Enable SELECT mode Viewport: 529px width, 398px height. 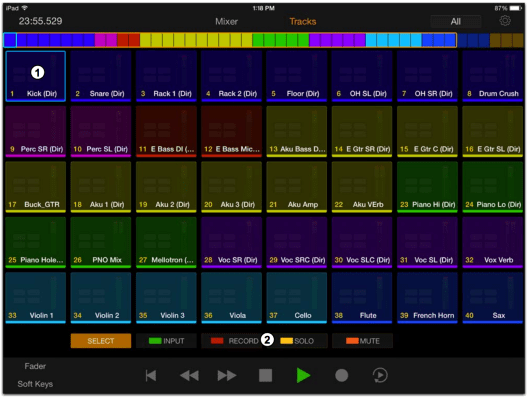pyautogui.click(x=101, y=341)
